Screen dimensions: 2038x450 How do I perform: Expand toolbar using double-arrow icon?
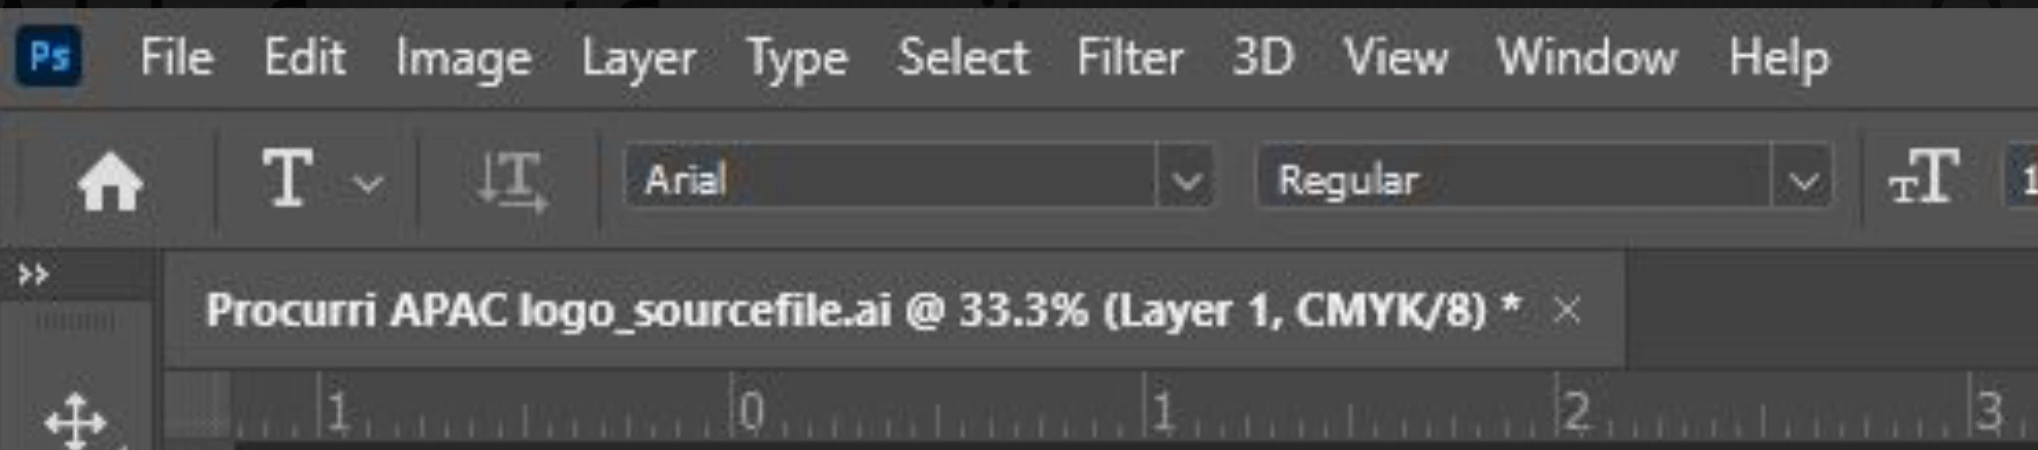point(33,274)
